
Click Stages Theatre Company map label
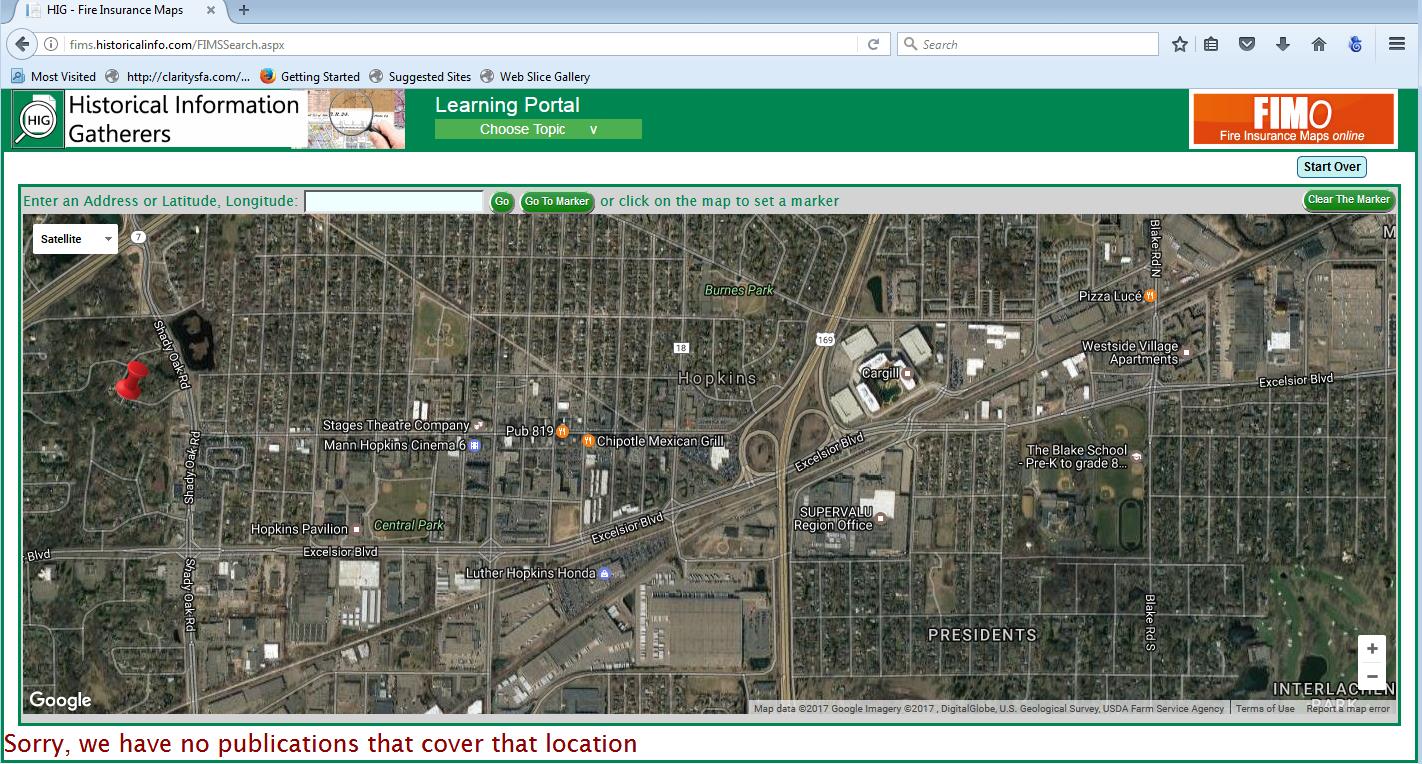click(x=396, y=425)
